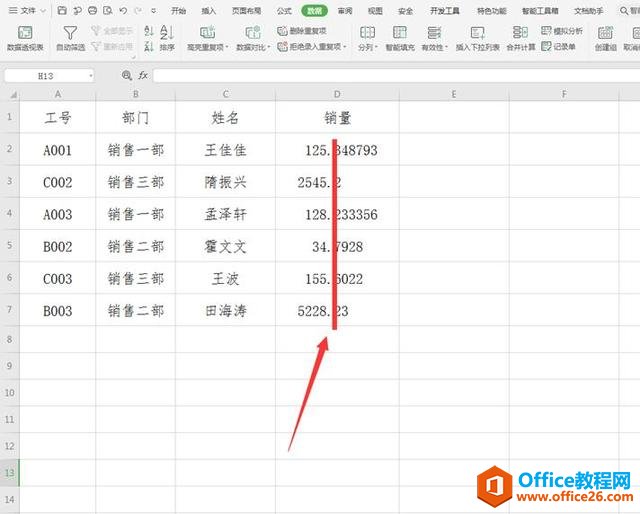Switch to the 页面布局 Page Layout tab
This screenshot has height=514, width=640.
pos(246,11)
